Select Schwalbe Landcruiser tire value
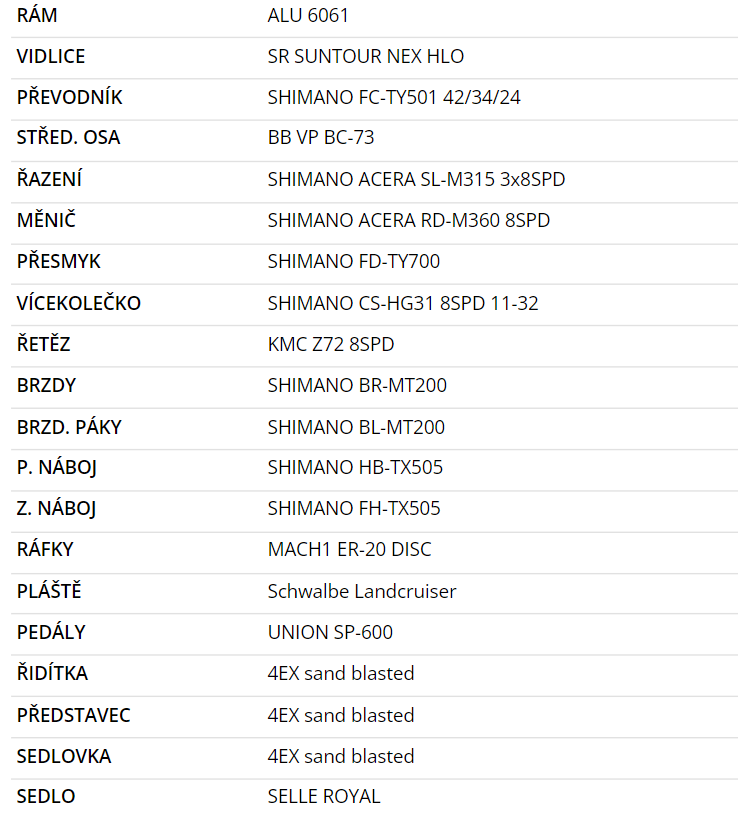The width and height of the screenshot is (738, 815). tap(362, 592)
